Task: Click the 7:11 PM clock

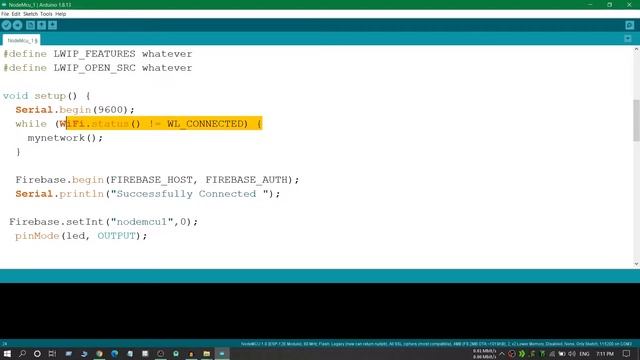Action: point(605,354)
